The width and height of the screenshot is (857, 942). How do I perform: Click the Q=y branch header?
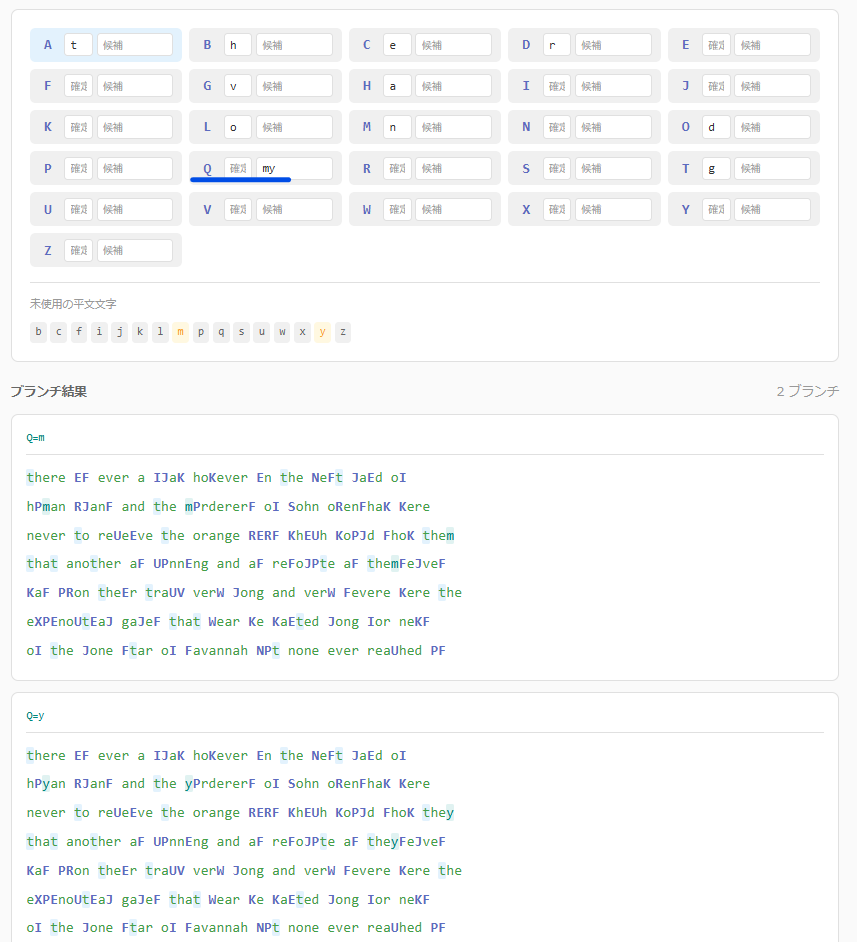tap(35, 715)
